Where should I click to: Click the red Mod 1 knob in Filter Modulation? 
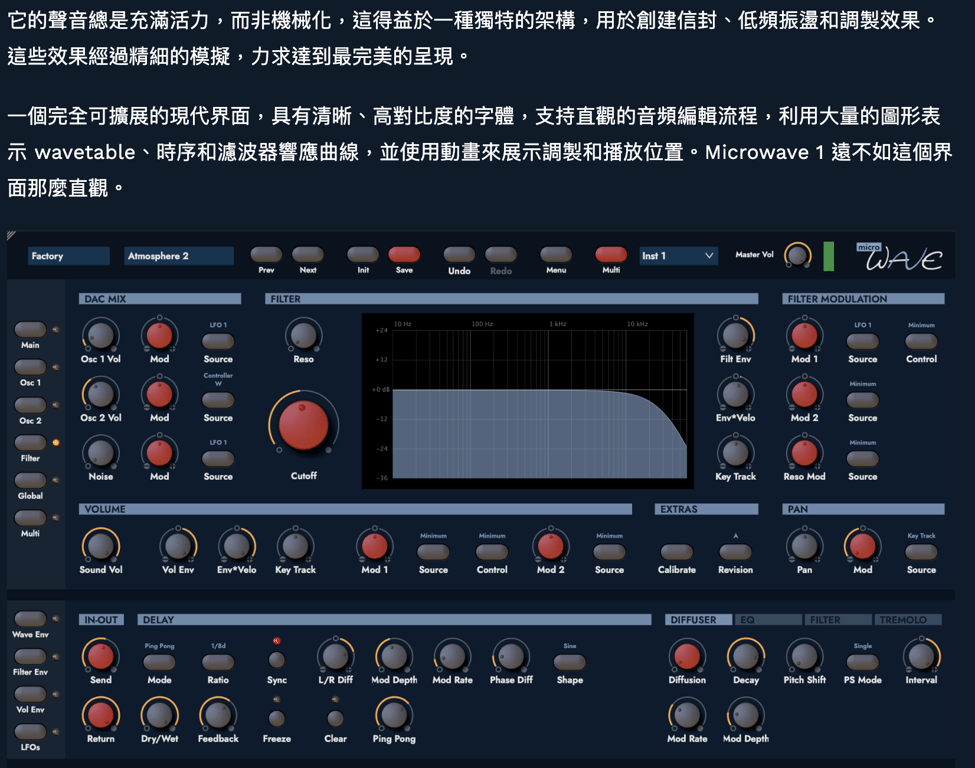804,335
